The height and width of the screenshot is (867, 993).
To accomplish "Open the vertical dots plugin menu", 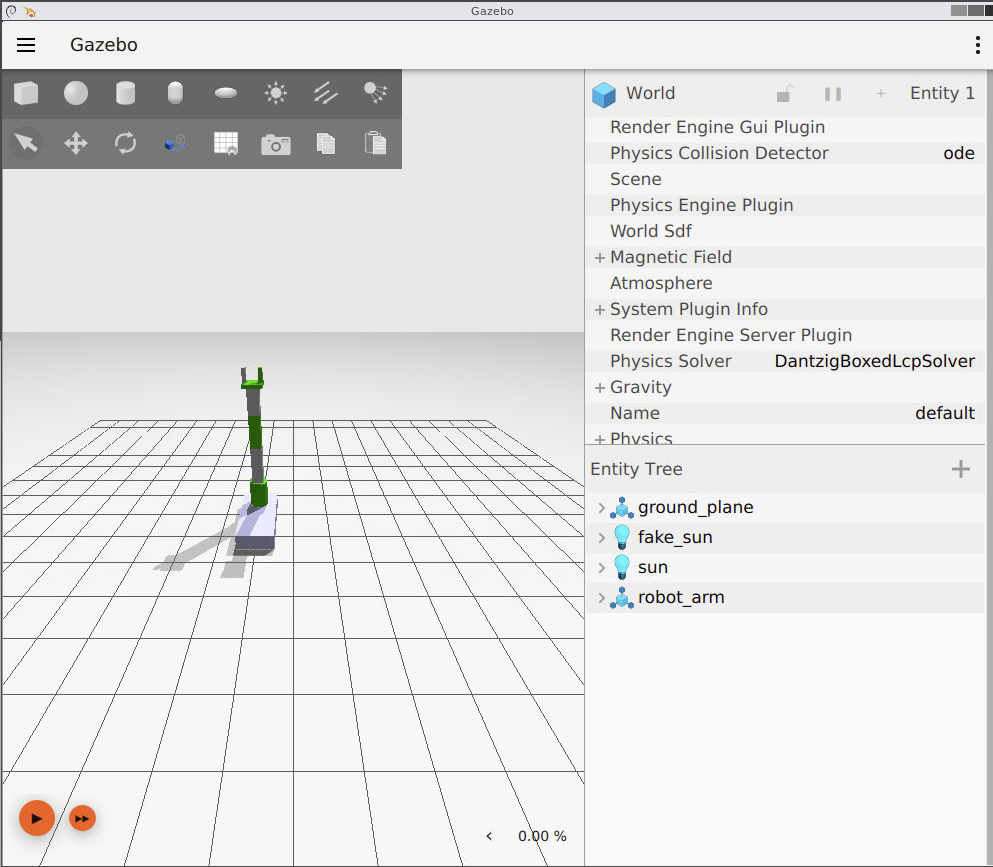I will tap(978, 45).
